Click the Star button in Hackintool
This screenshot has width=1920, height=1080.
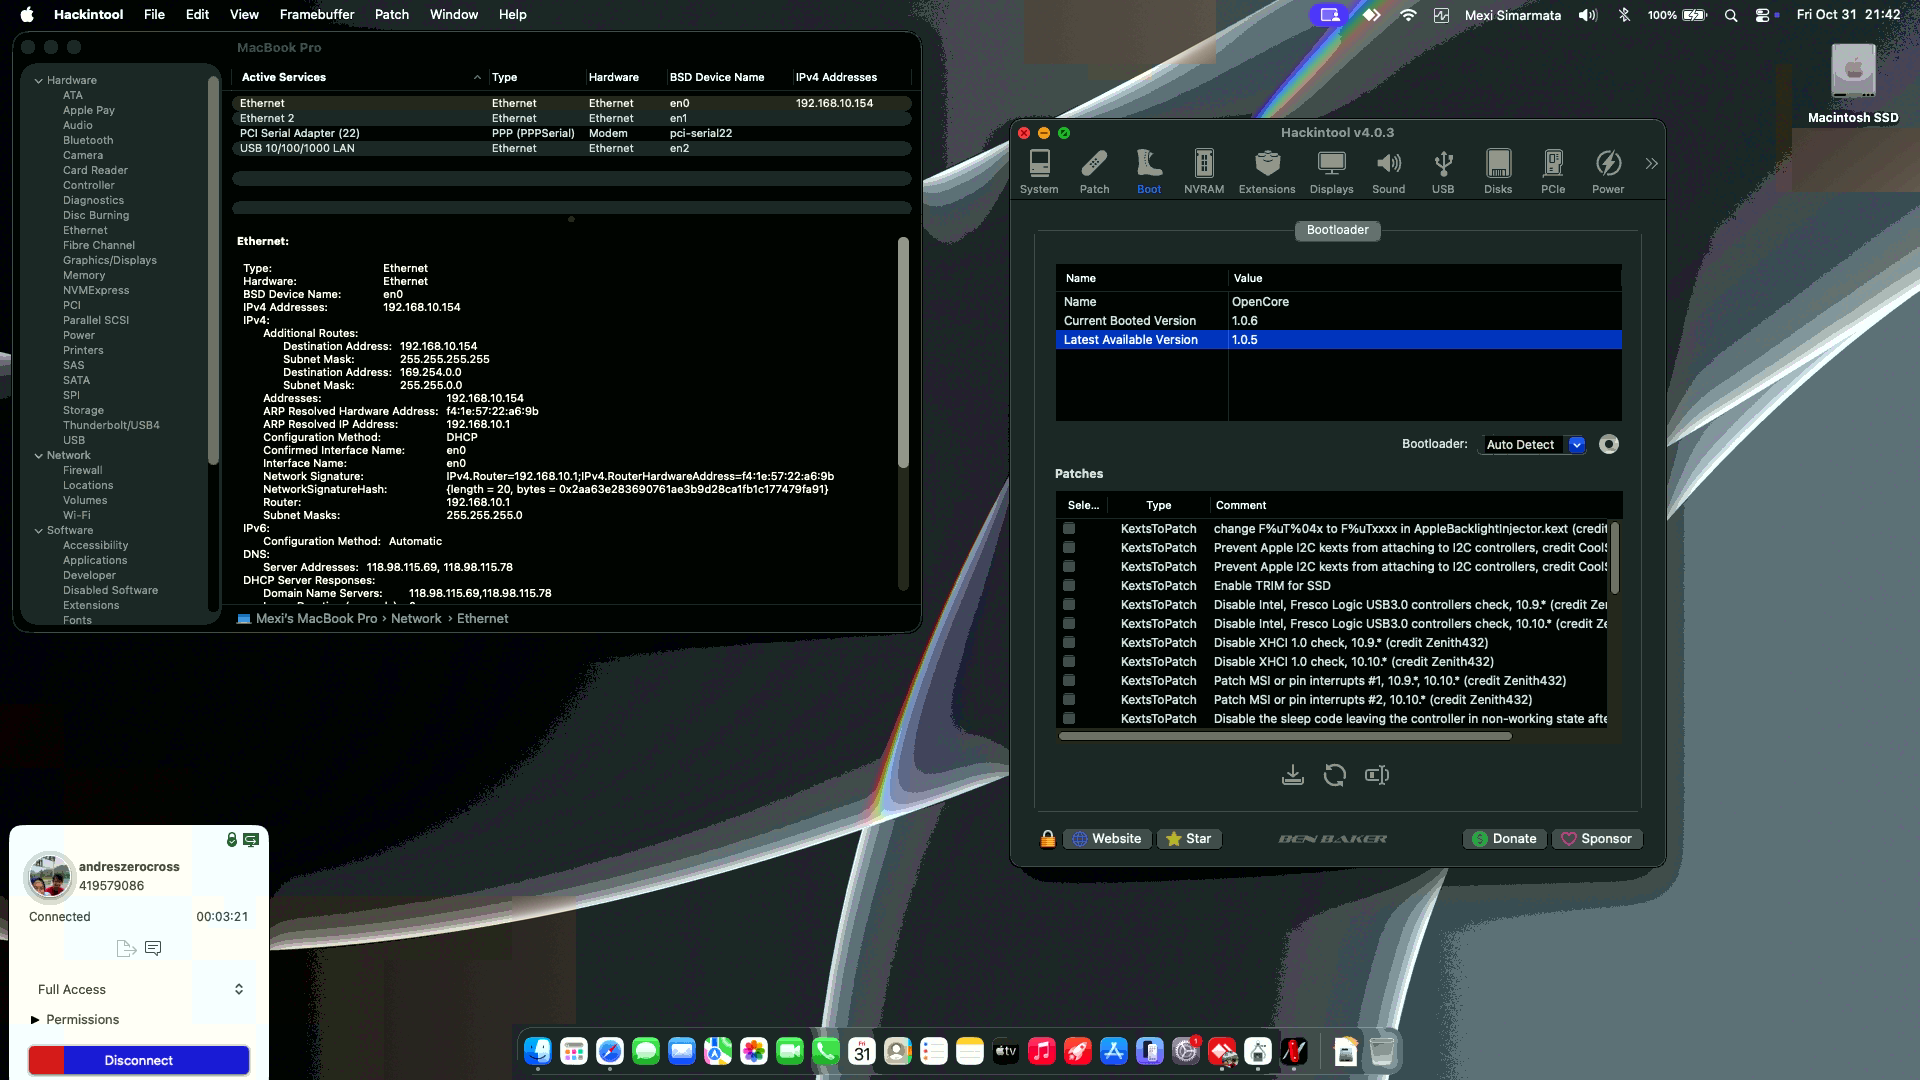point(1189,839)
